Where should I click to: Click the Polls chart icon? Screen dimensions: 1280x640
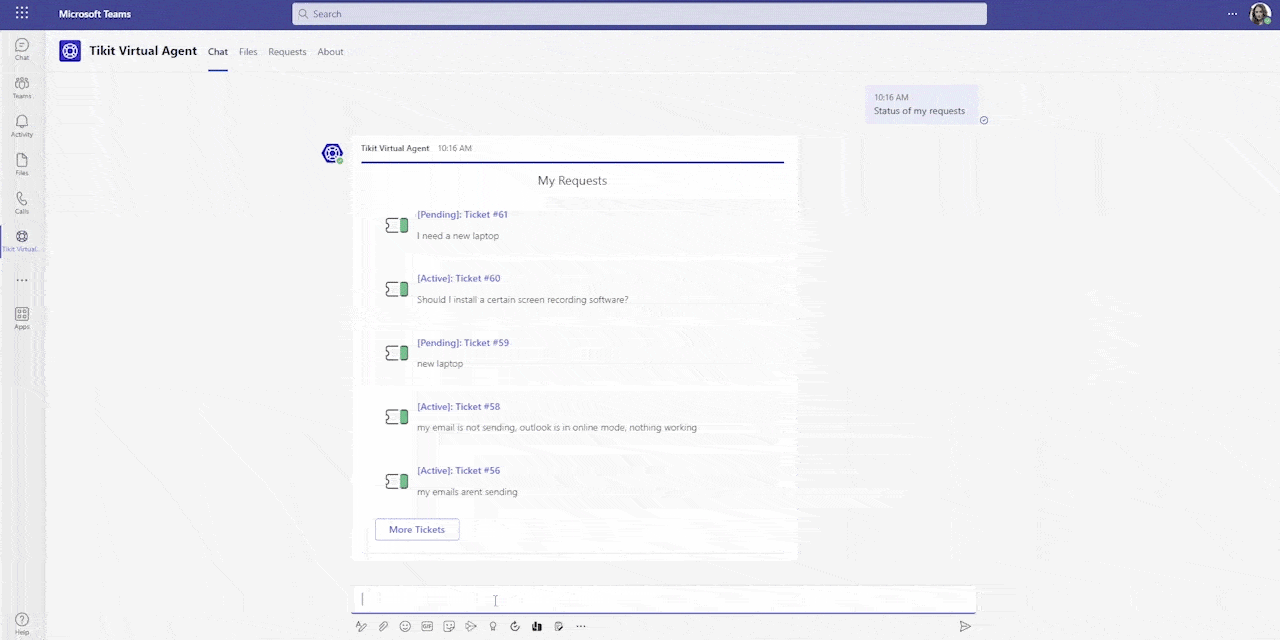coord(537,627)
